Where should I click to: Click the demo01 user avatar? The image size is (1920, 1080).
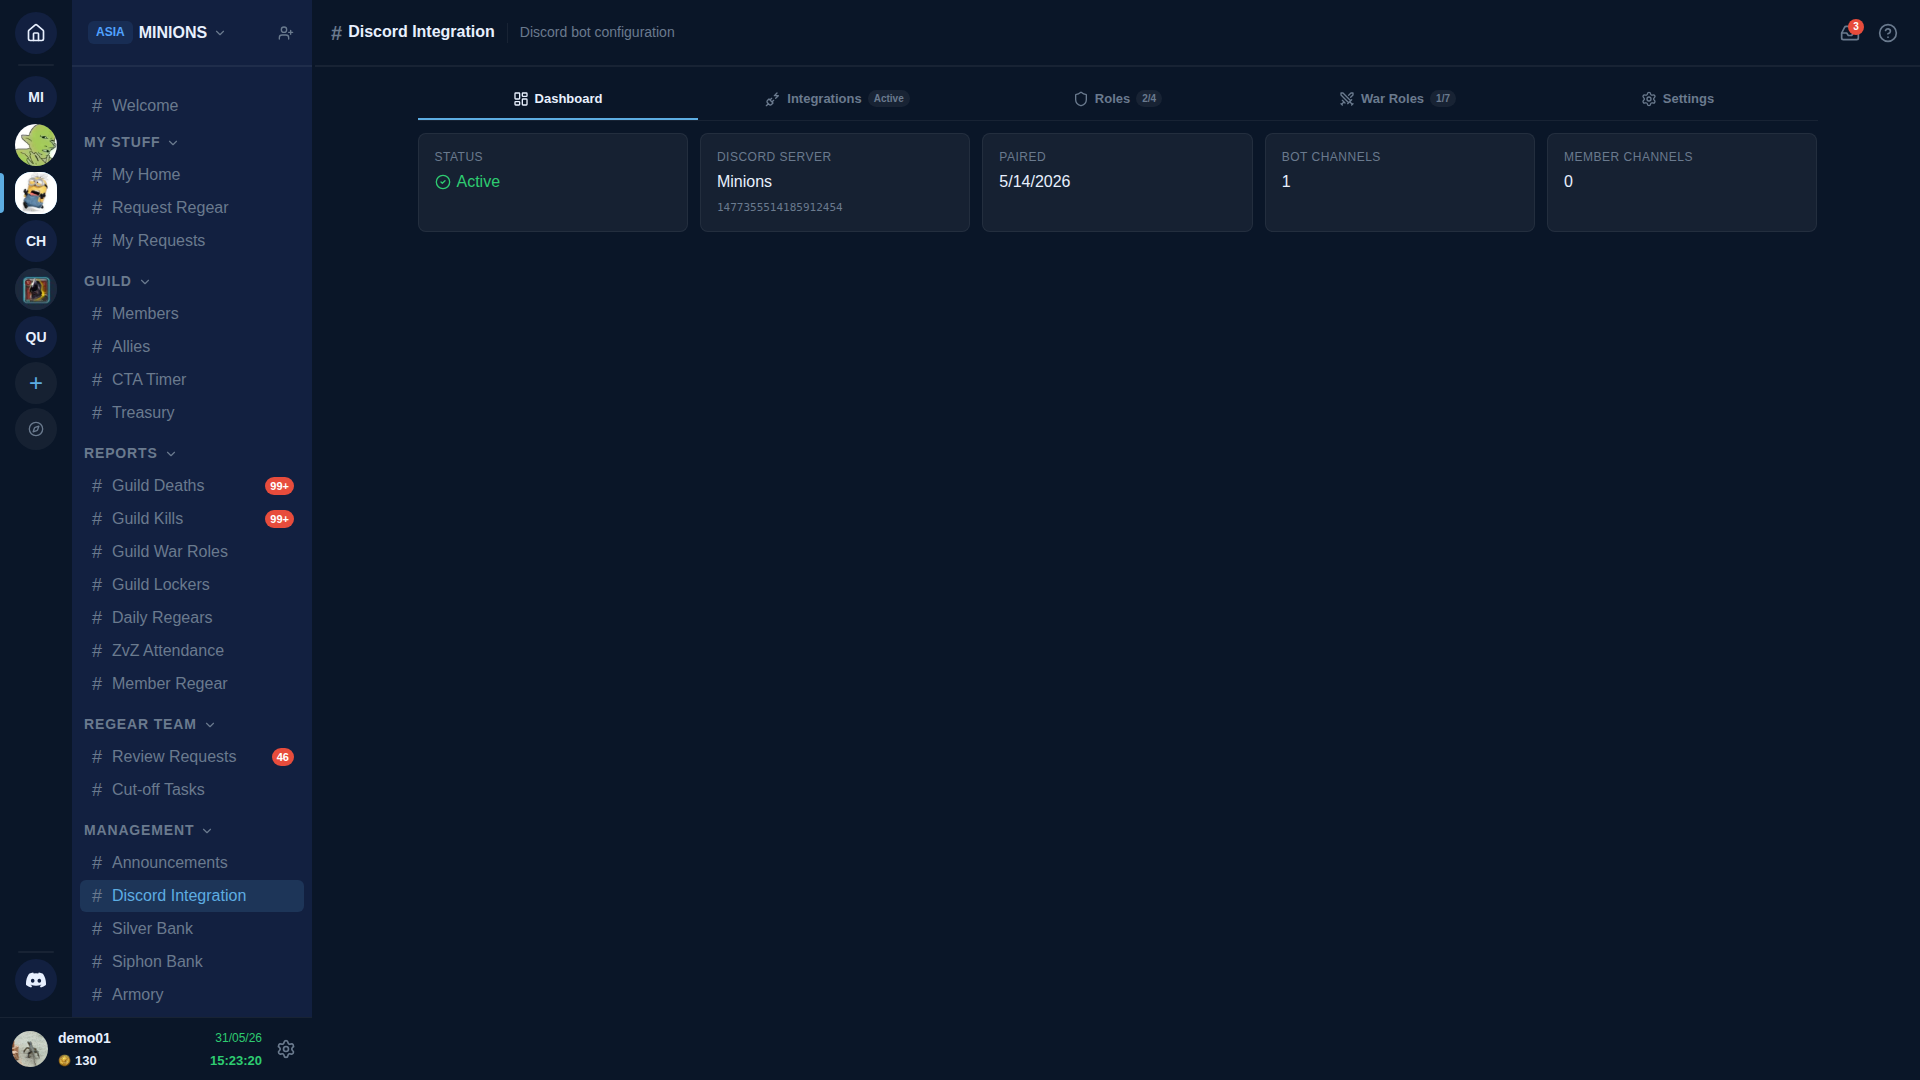(x=30, y=1049)
